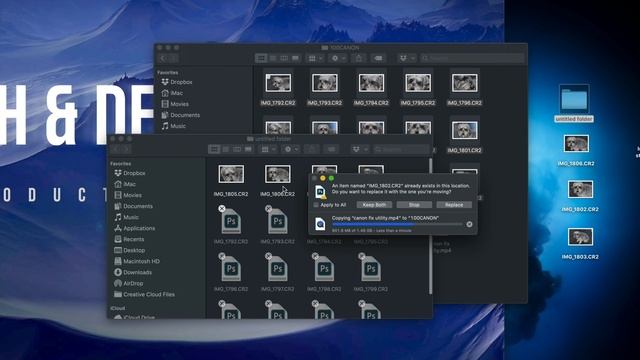Select IMG_1805.CR2 thumbnail in untitled folder
The height and width of the screenshot is (360, 640).
[x=231, y=174]
